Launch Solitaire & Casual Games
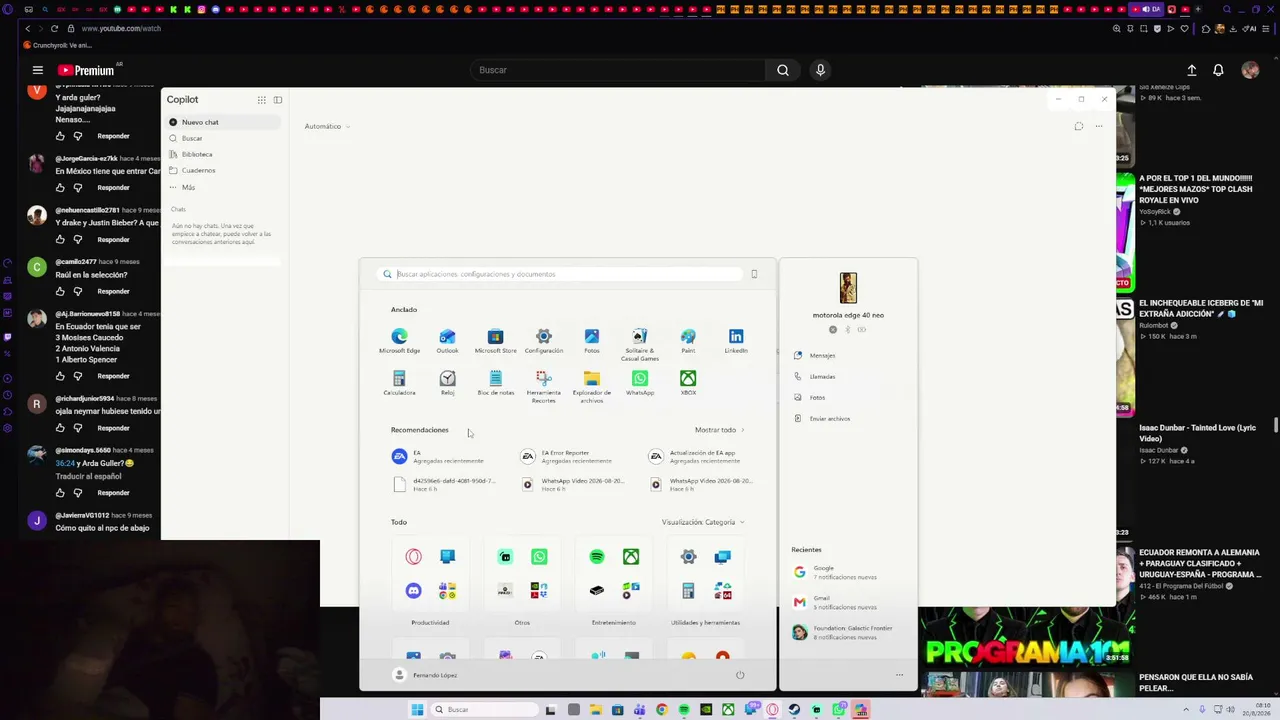Screen dimensions: 1280x720 point(640,344)
